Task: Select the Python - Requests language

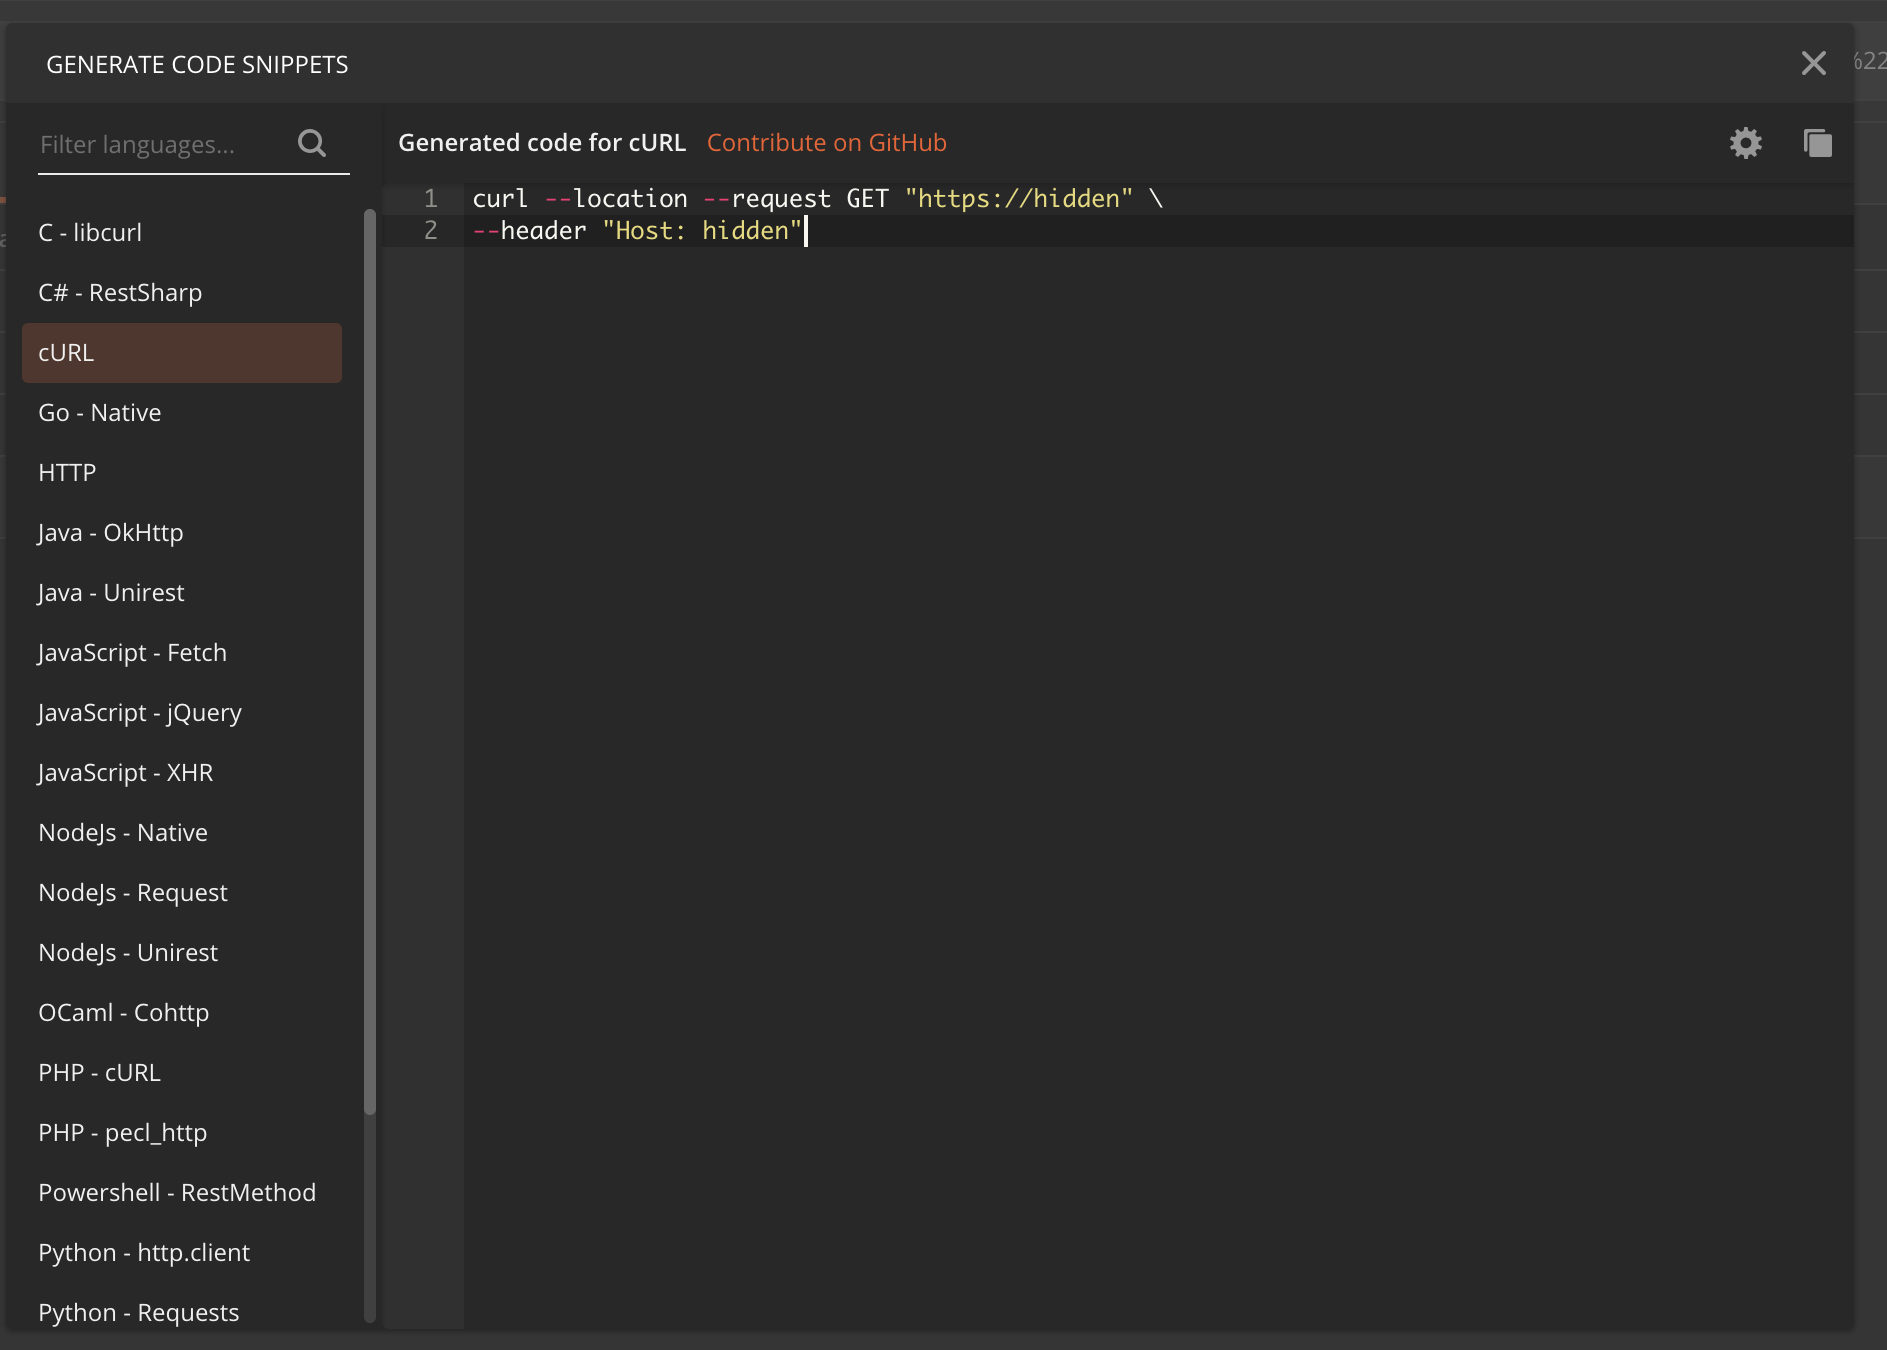Action: [x=138, y=1312]
